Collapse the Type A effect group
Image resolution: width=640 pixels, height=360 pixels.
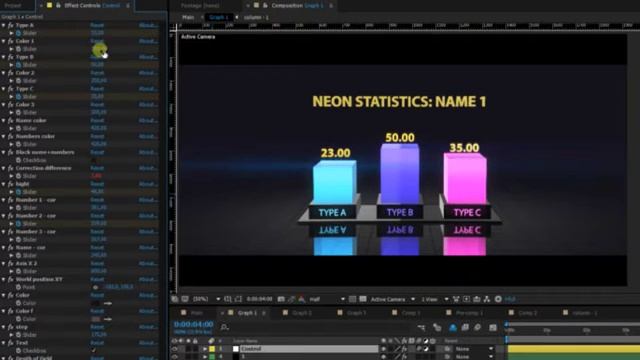pyautogui.click(x=4, y=25)
